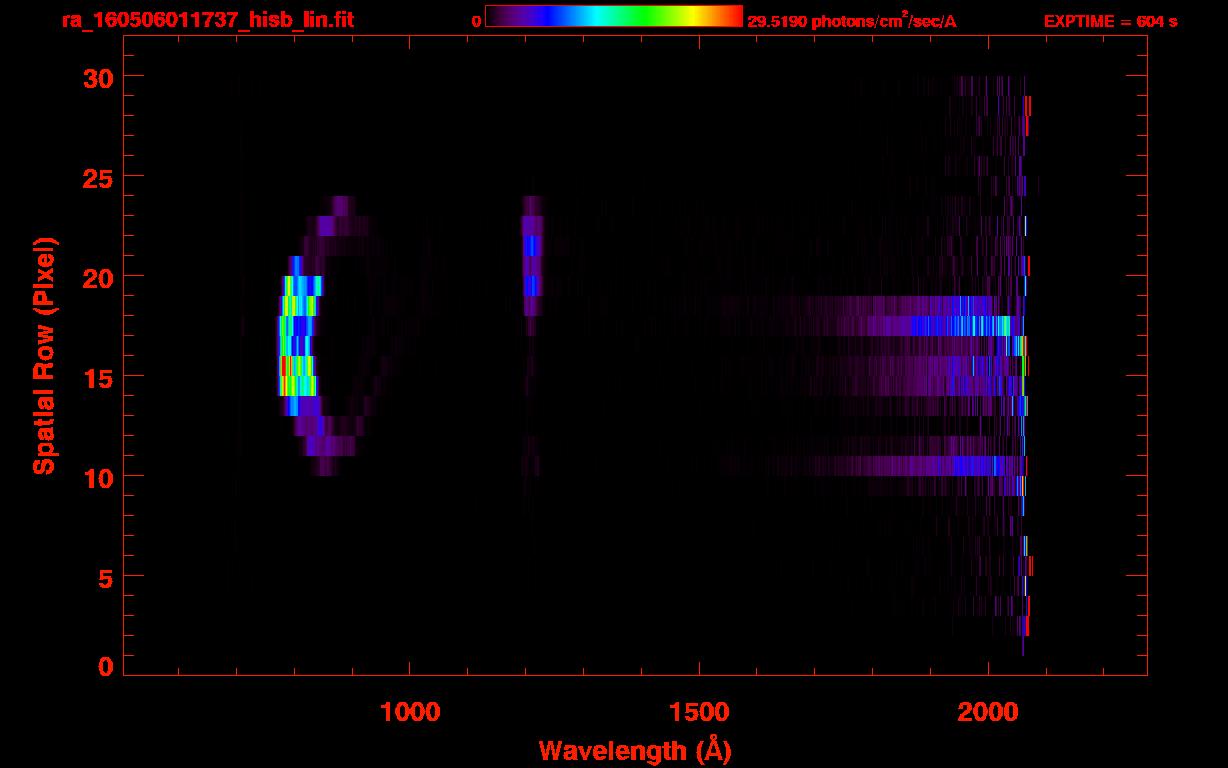Click the y-axis tick label 20
1228x768 pixels.
coord(97,277)
